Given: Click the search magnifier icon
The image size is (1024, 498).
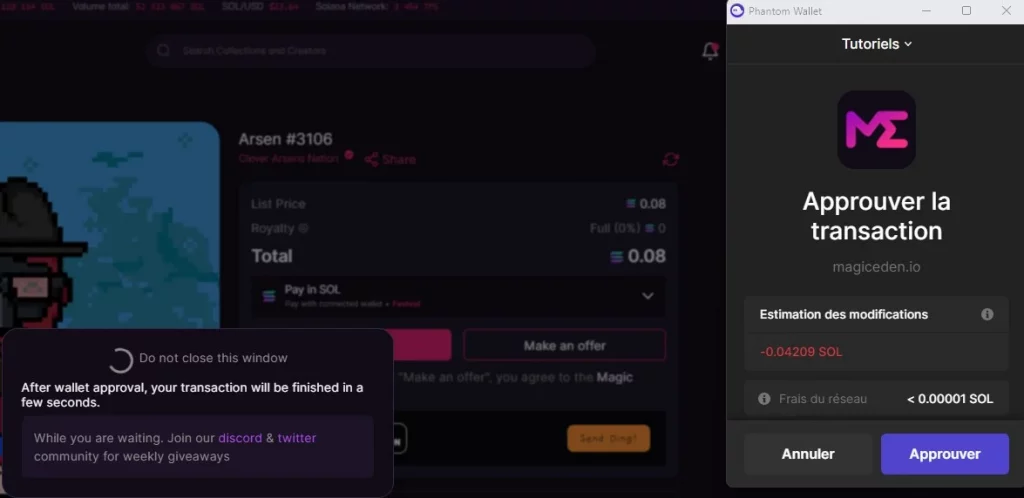Looking at the screenshot, I should click(x=165, y=51).
